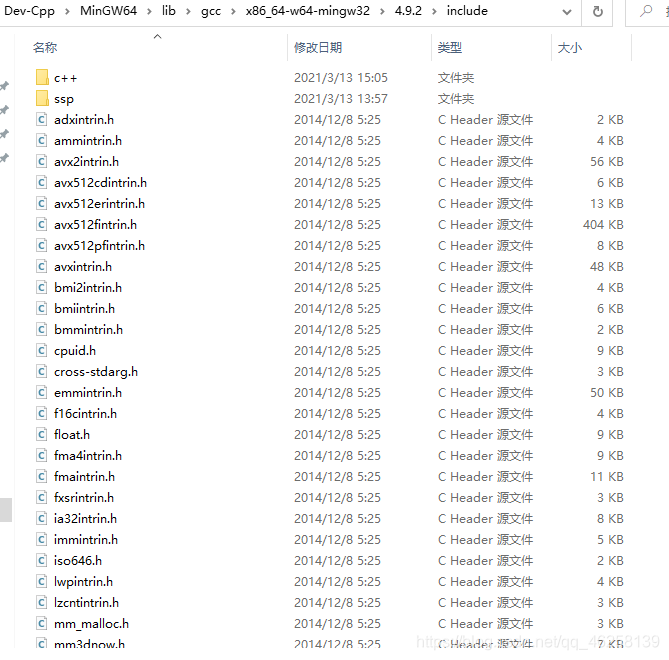This screenshot has width=669, height=660.
Task: Expand the chevron after Dev-Cpp breadcrumb
Action: tap(67, 12)
